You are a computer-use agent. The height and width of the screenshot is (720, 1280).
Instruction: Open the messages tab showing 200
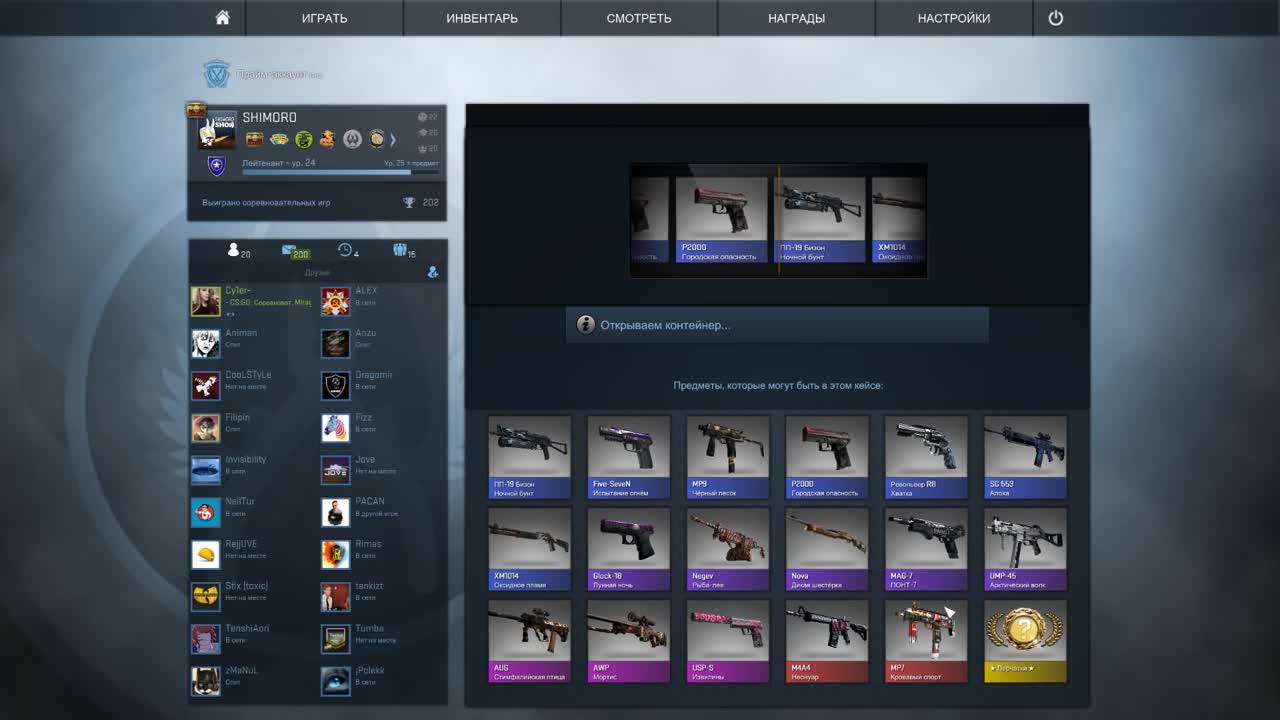click(295, 251)
